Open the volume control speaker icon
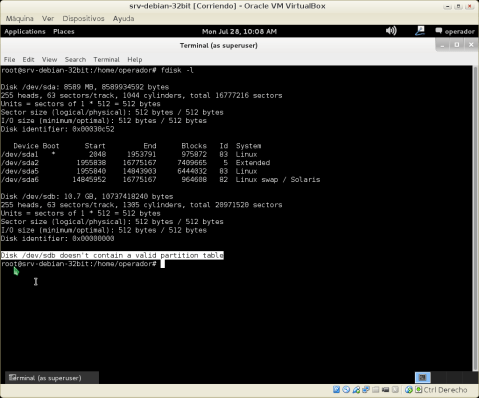 391,31
